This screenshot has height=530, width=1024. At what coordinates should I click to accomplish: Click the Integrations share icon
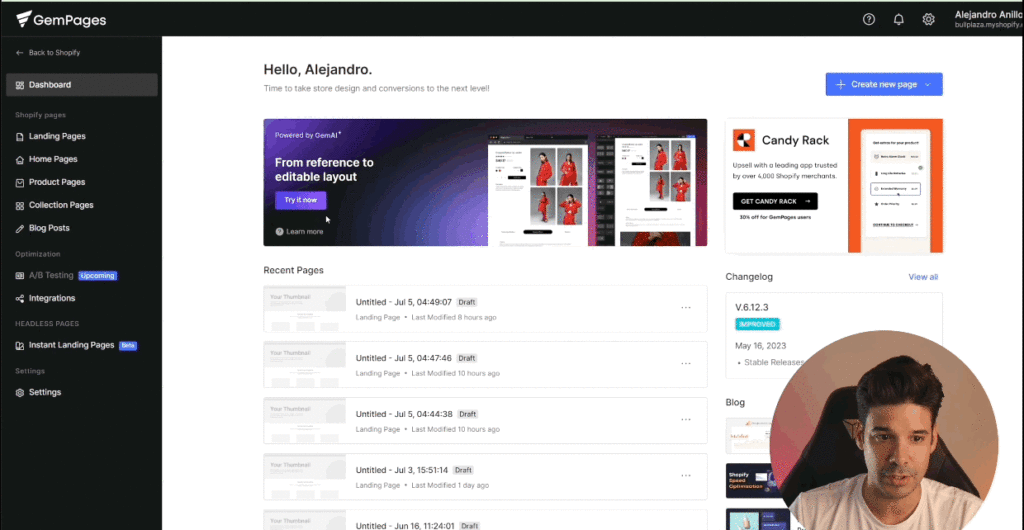coord(20,298)
